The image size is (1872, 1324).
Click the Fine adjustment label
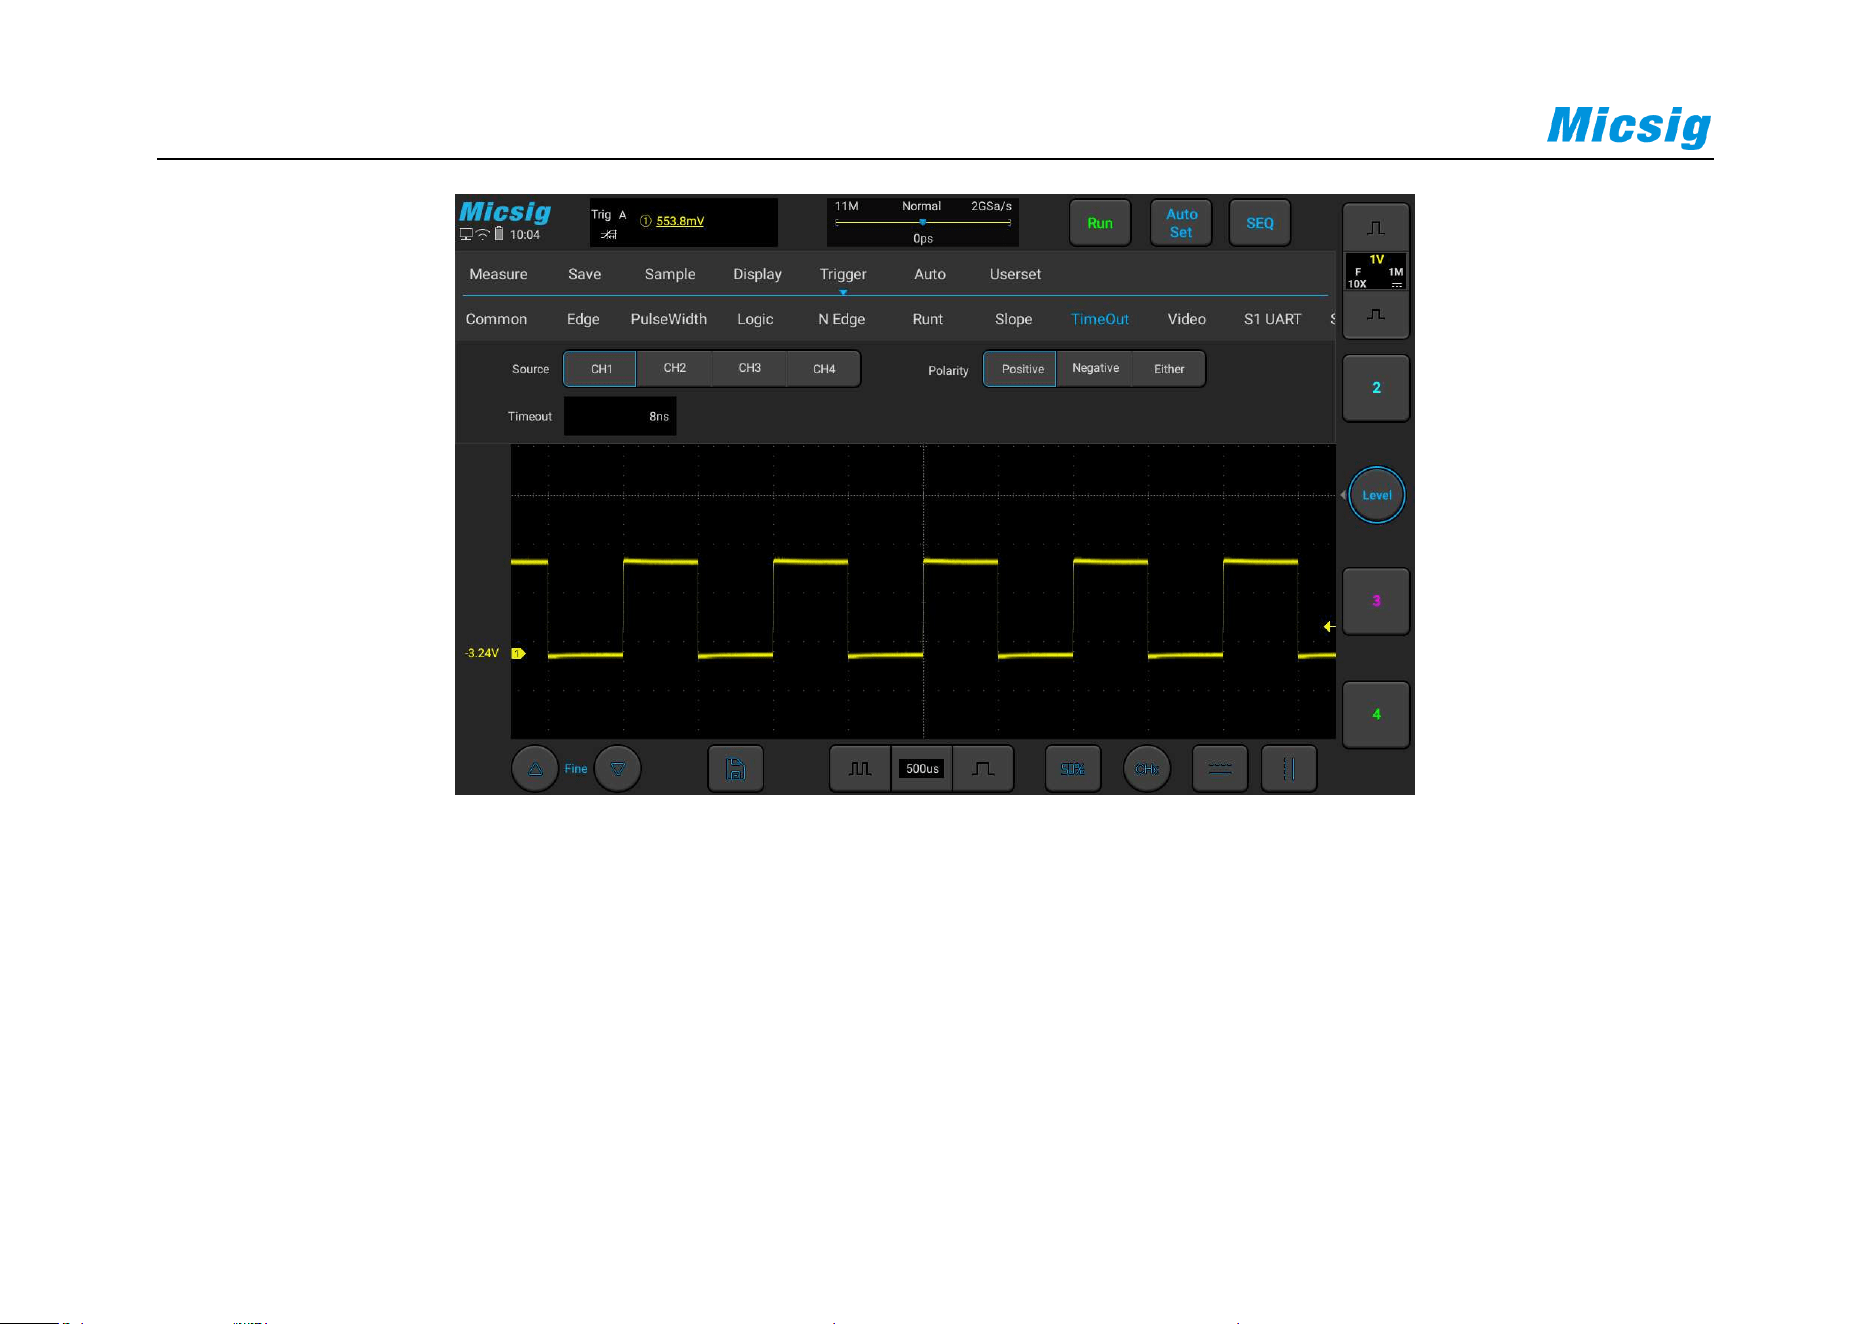pyautogui.click(x=576, y=769)
